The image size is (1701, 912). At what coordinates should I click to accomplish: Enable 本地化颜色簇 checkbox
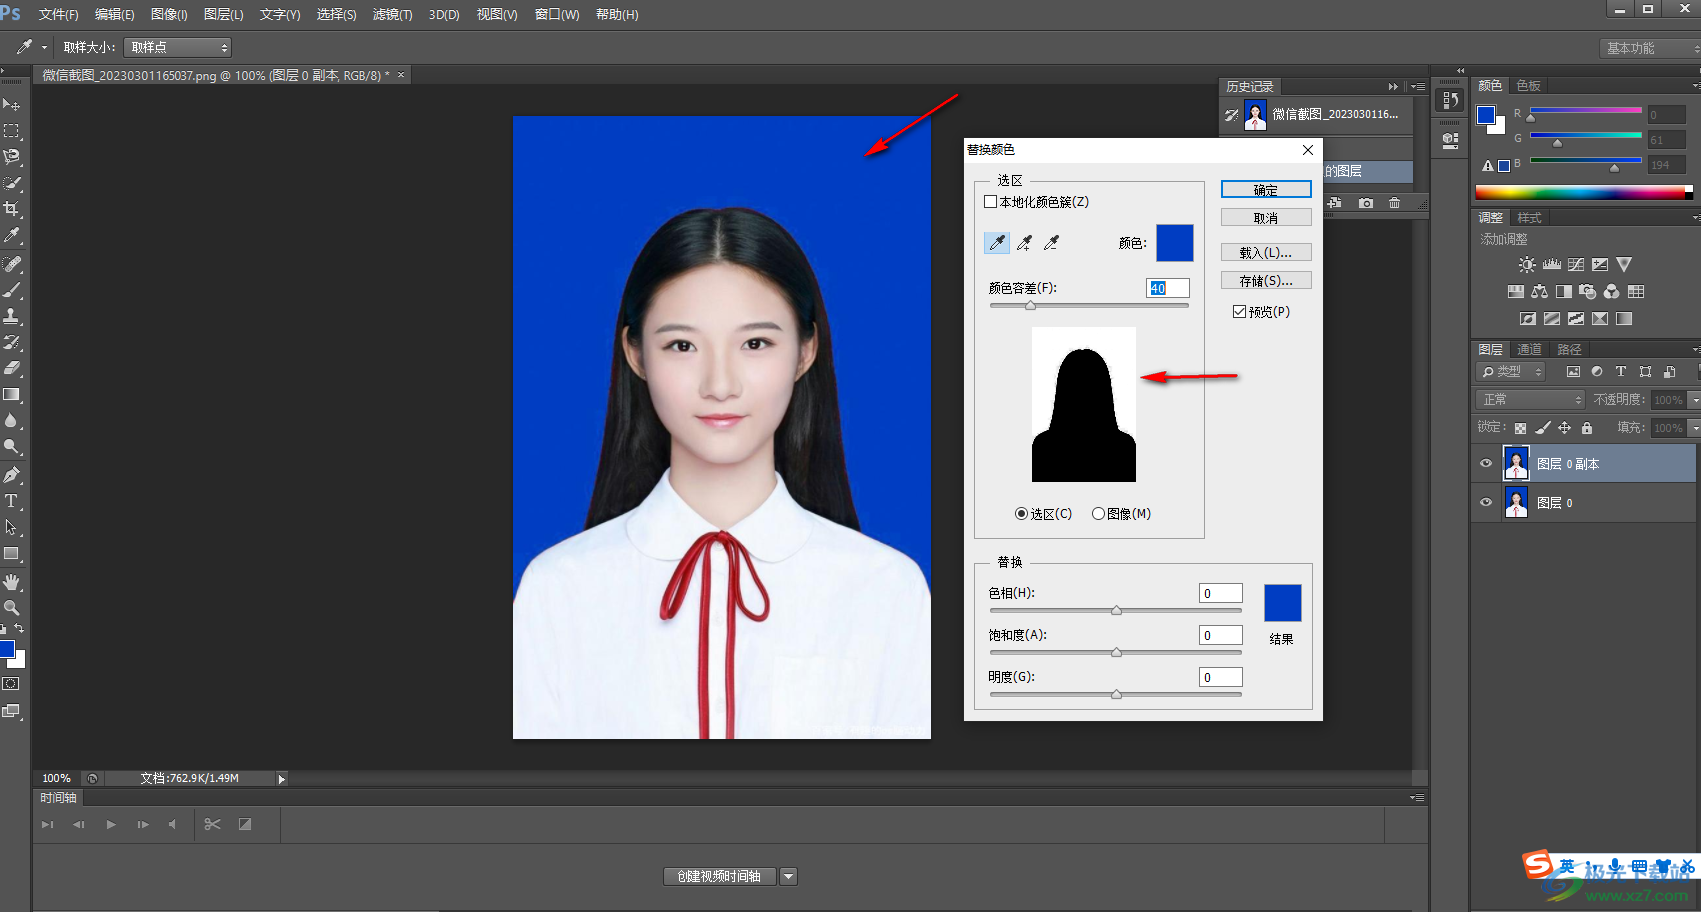click(x=991, y=202)
